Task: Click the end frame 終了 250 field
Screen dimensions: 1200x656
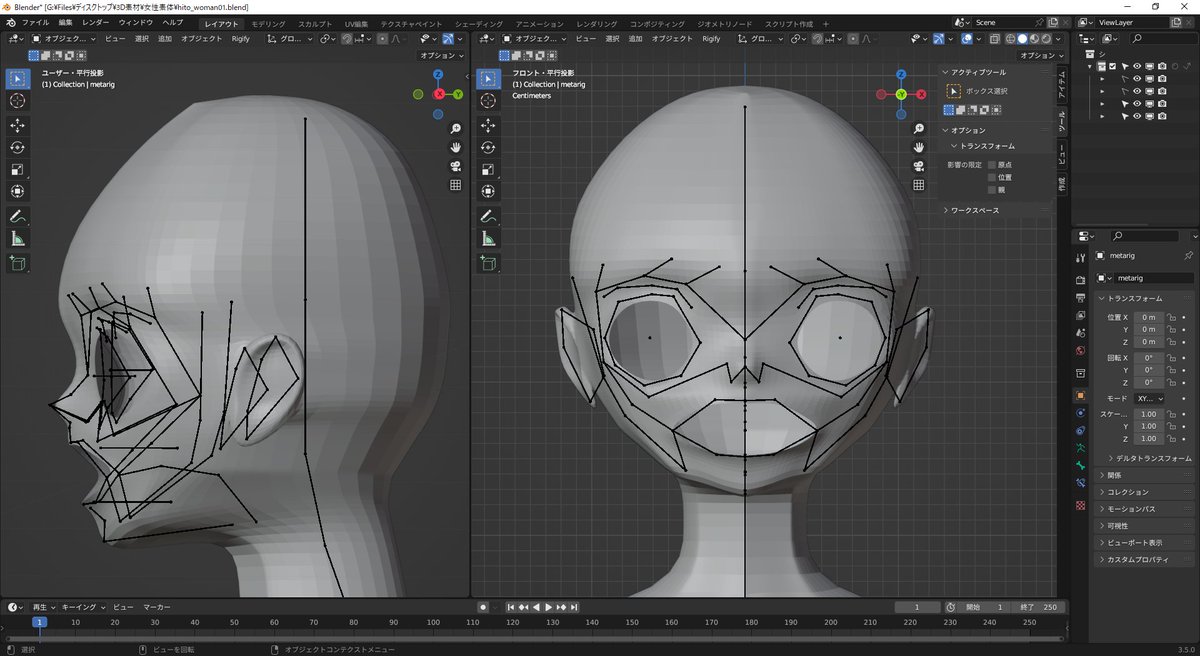Action: (1037, 607)
